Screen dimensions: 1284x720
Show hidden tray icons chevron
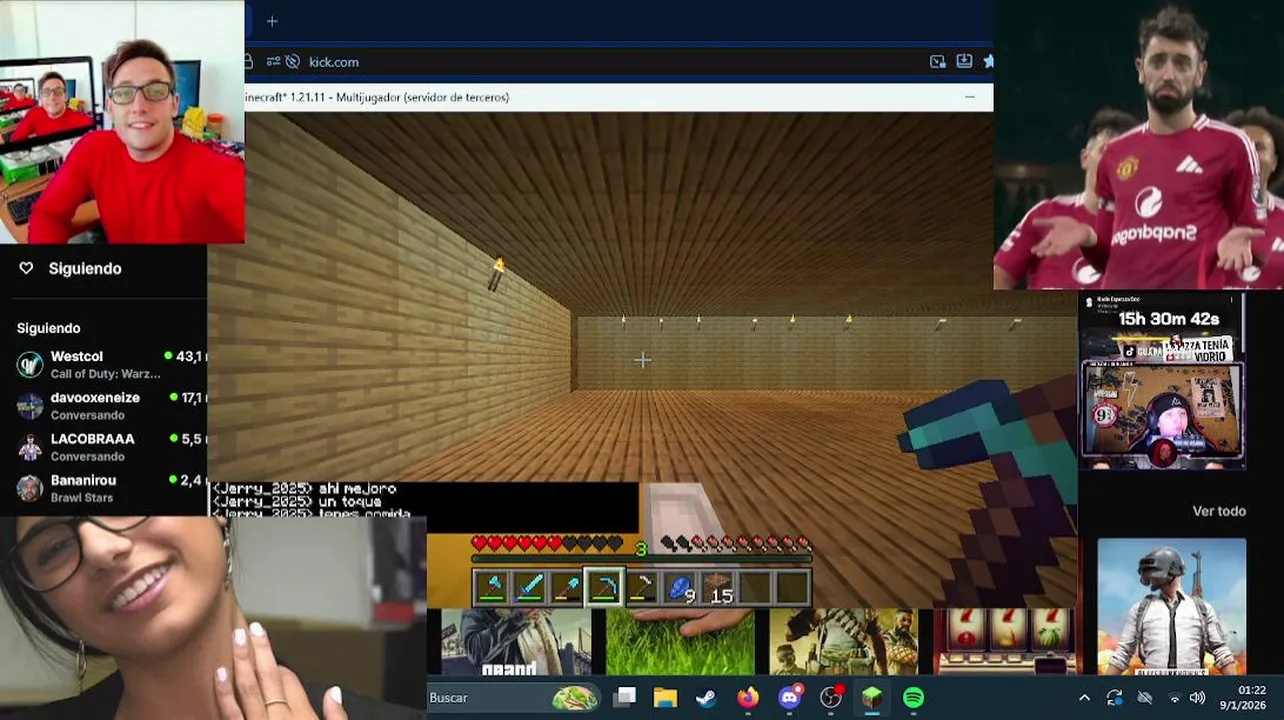1084,698
